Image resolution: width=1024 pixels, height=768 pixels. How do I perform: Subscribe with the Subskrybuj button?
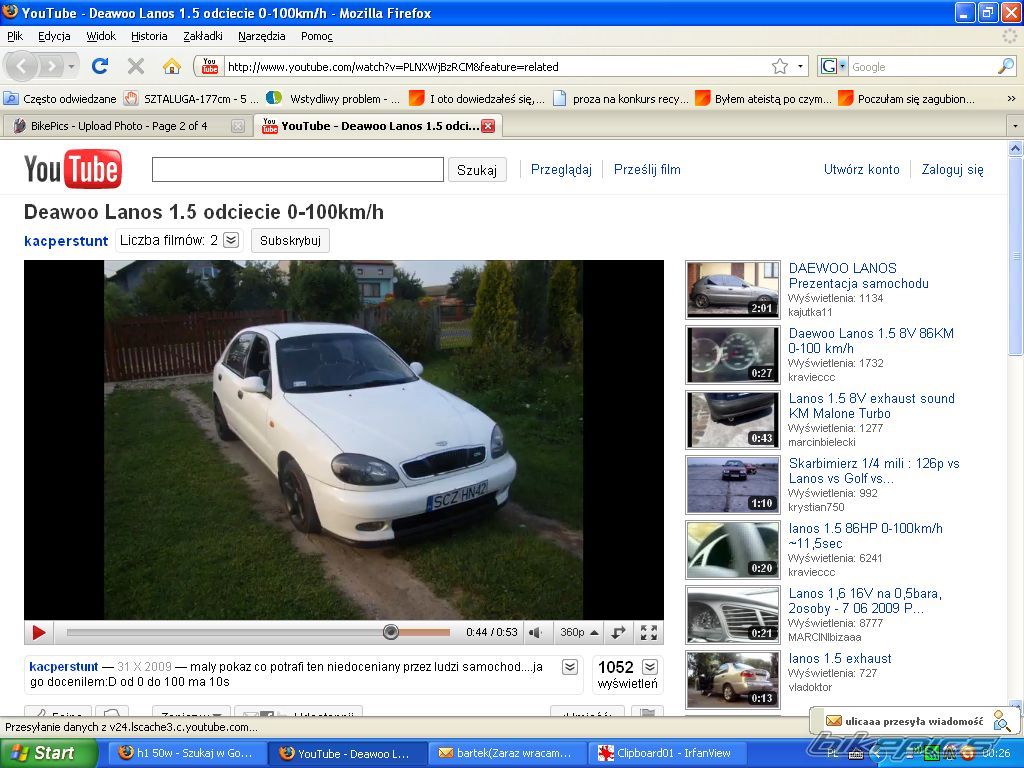pos(291,240)
